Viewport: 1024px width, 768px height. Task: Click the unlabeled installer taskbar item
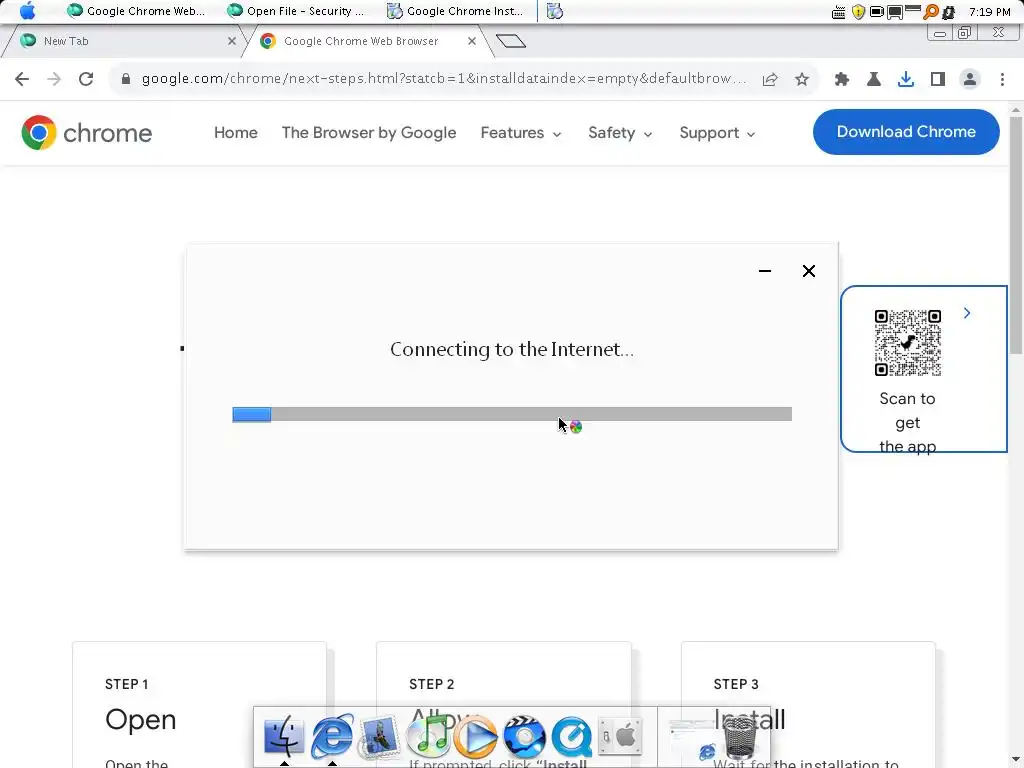pyautogui.click(x=554, y=11)
